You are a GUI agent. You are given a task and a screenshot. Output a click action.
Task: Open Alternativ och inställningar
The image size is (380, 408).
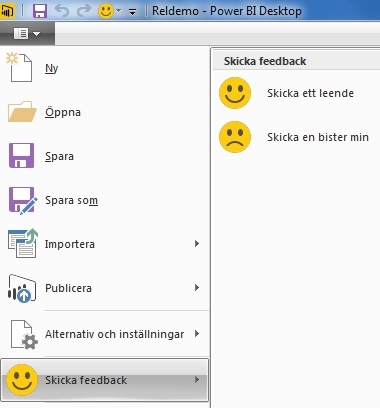point(105,334)
